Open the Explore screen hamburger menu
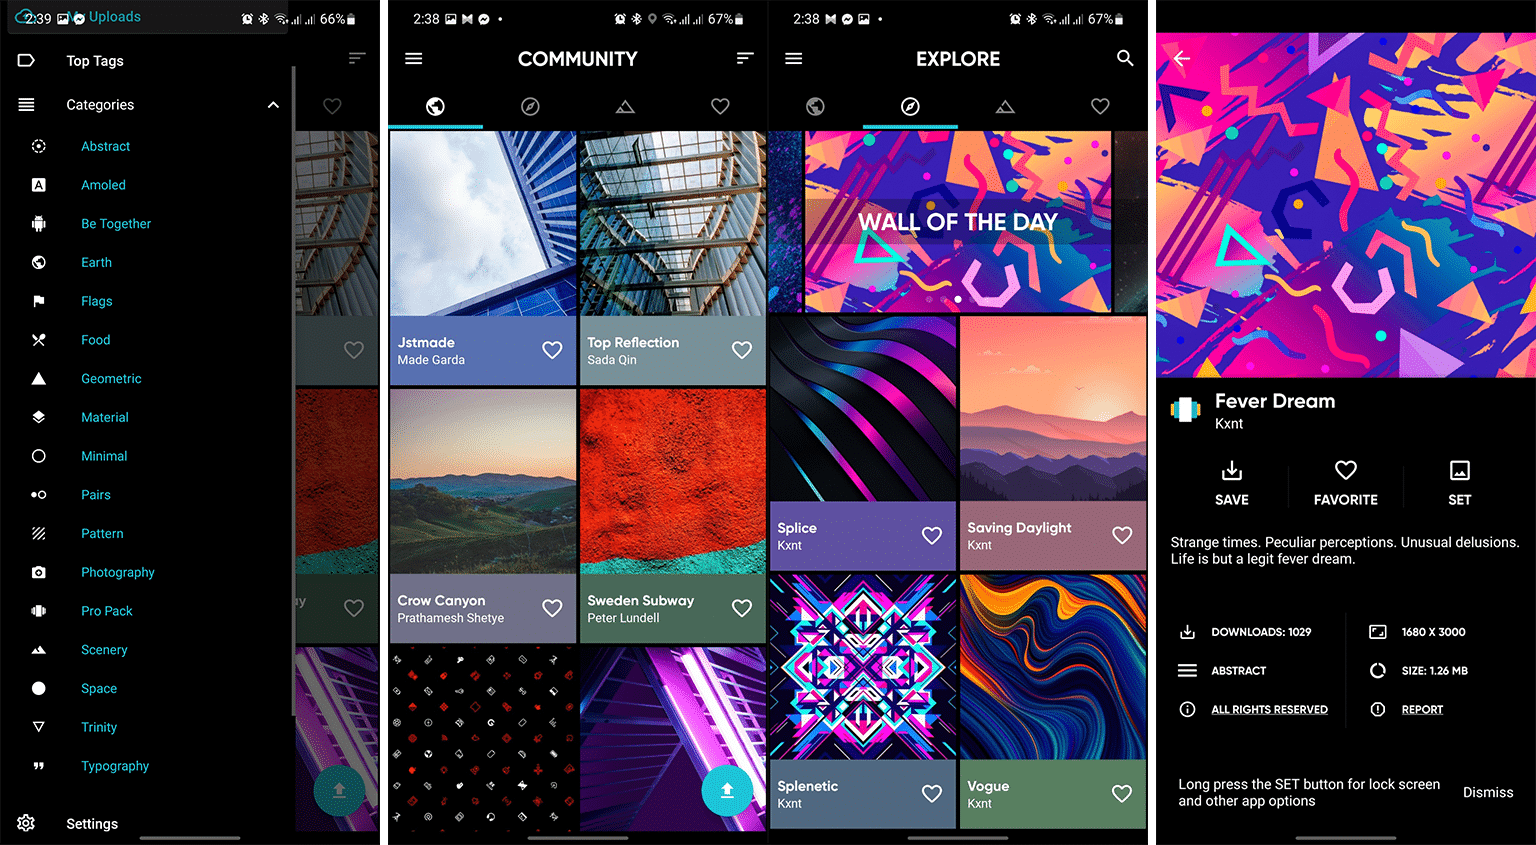The image size is (1536, 845). 794,59
